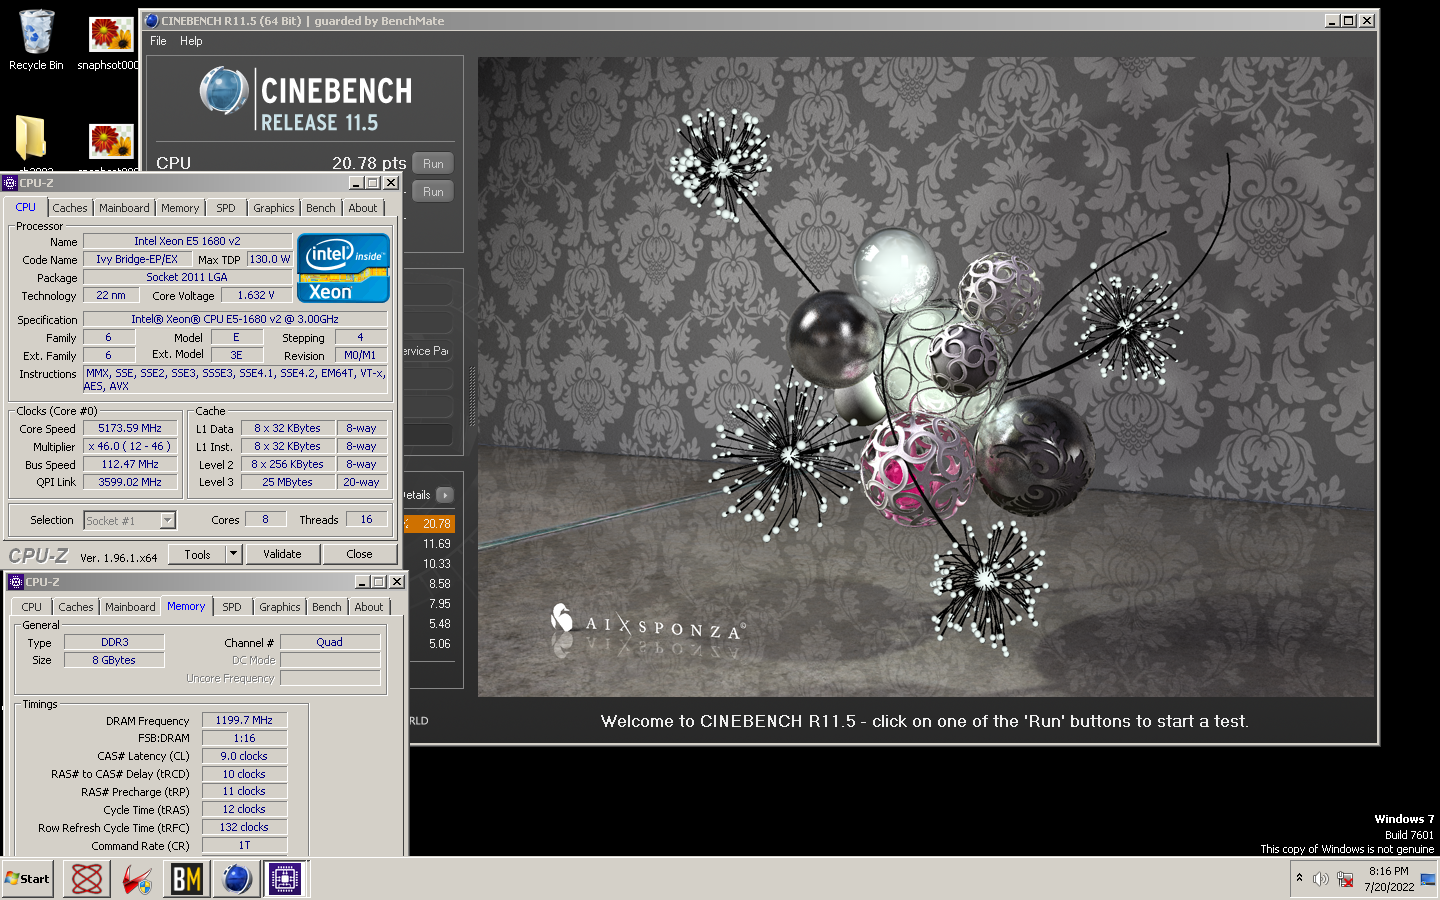Click the taskbar clock showing 8:16 PM

click(x=1388, y=879)
